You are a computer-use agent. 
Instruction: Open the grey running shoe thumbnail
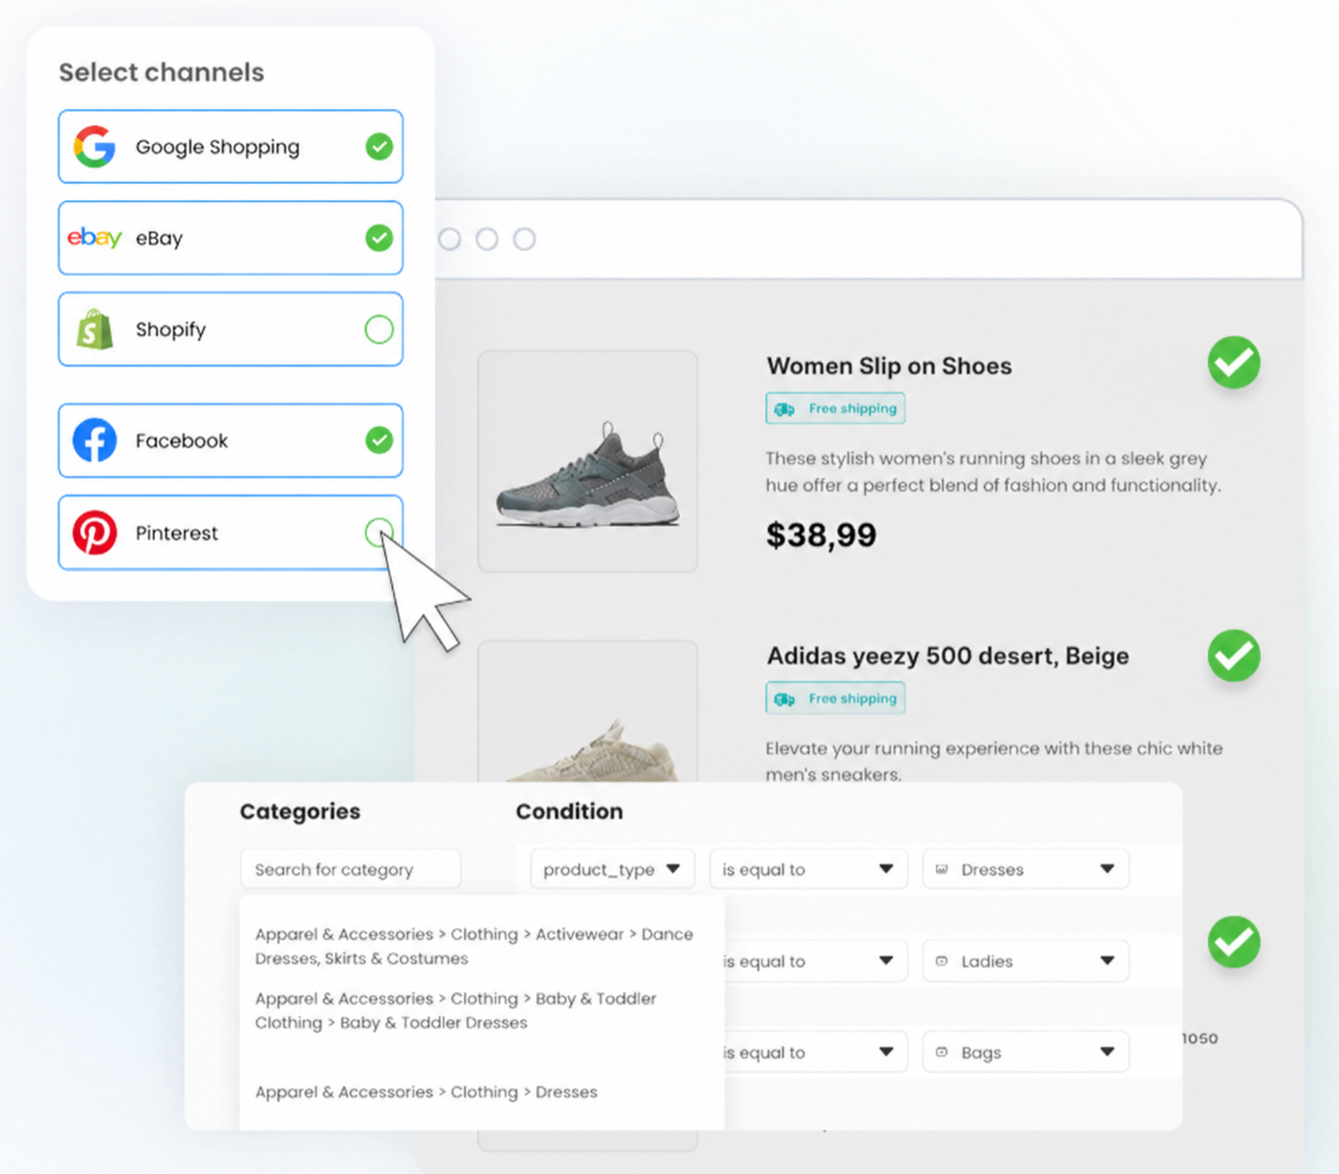coord(588,461)
